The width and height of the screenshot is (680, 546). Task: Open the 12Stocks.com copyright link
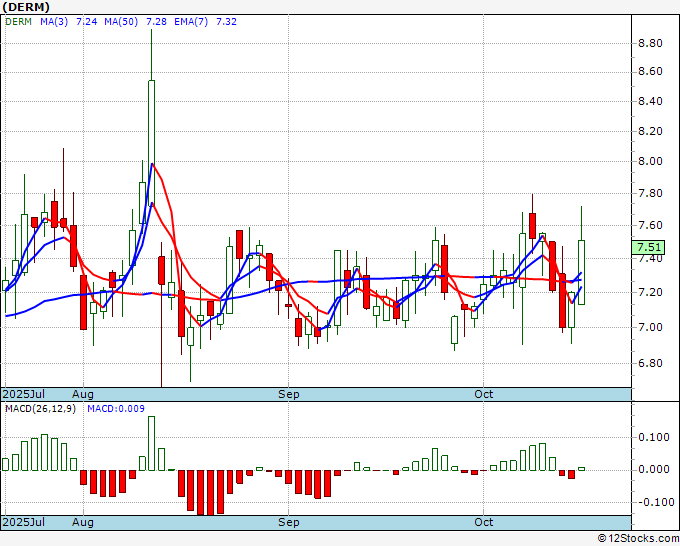[x=638, y=538]
